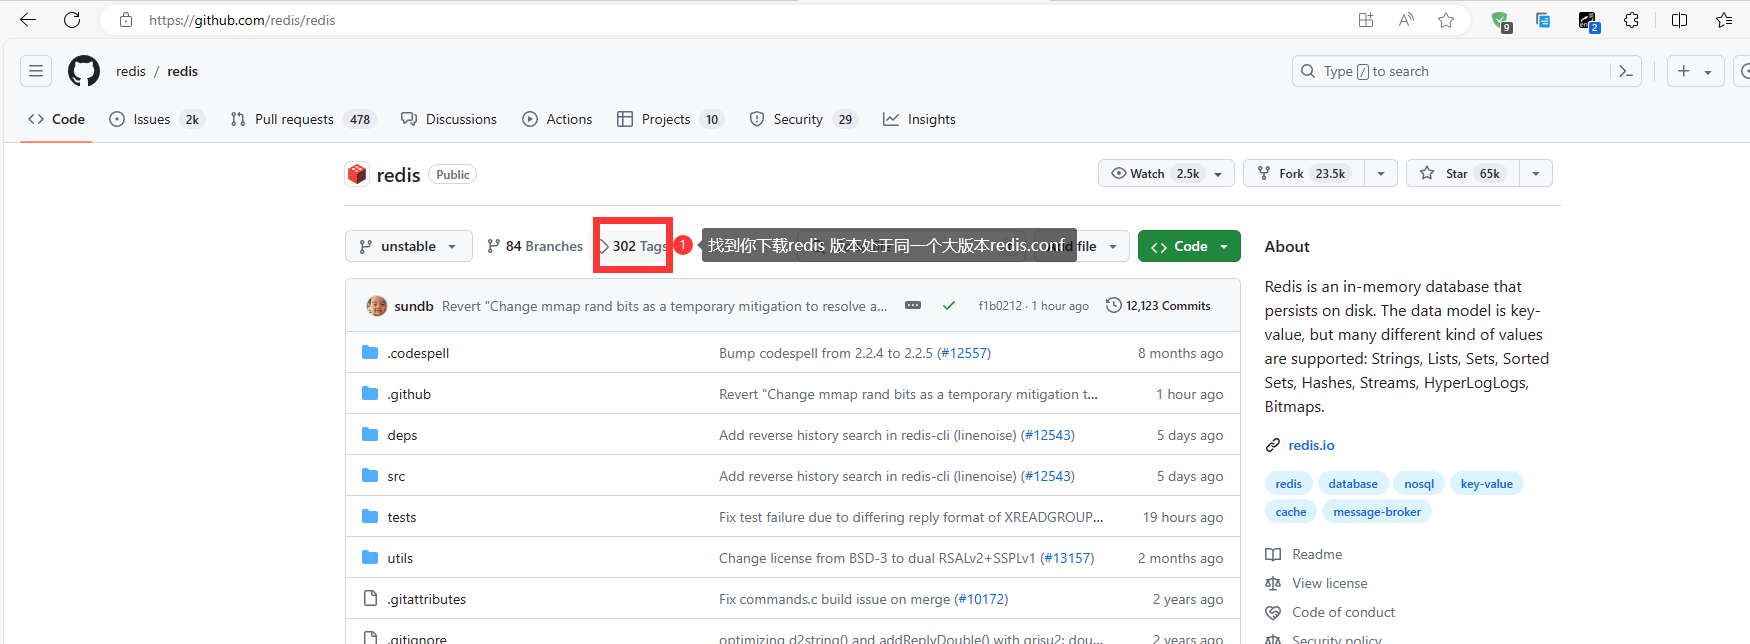This screenshot has width=1750, height=644.
Task: Open the Security tab
Action: [803, 119]
